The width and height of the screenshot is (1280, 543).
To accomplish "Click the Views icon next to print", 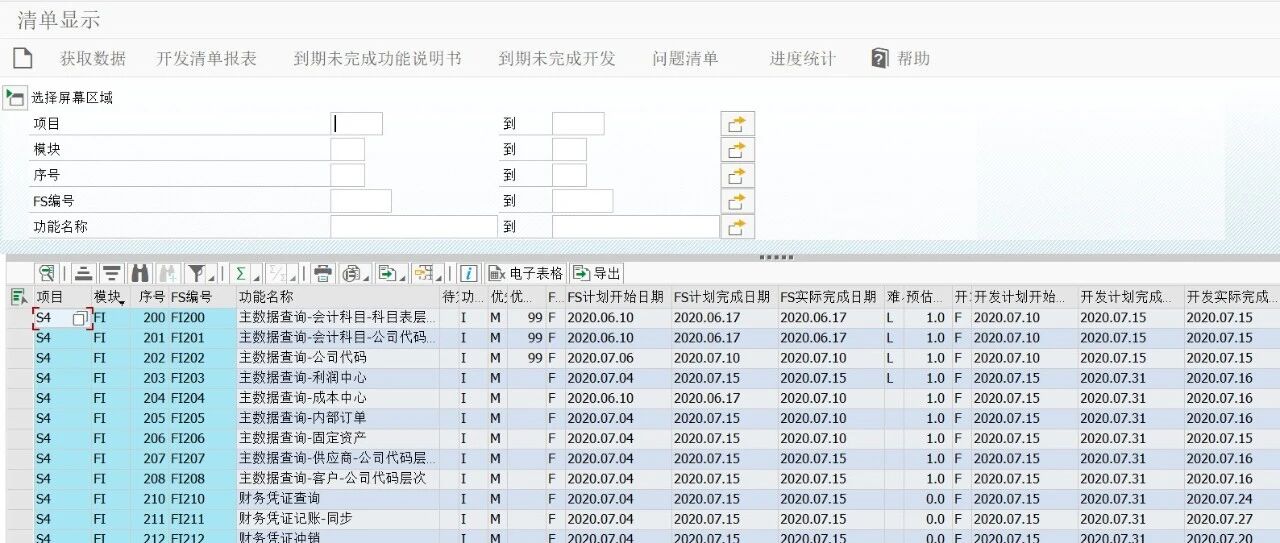I will tap(350, 273).
